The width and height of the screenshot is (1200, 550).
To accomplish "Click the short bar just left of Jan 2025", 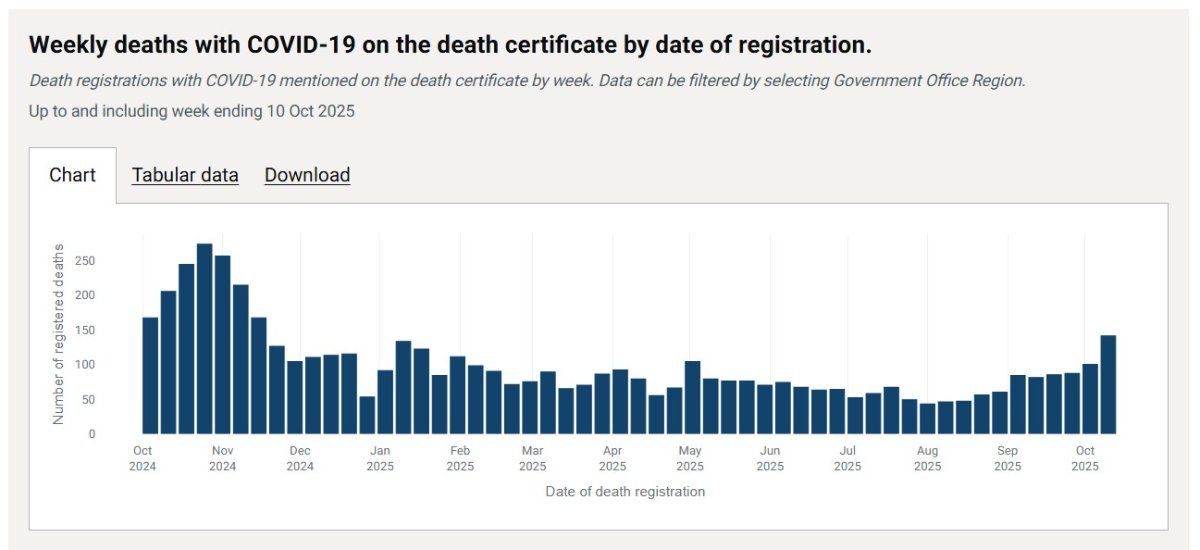I will pos(367,415).
